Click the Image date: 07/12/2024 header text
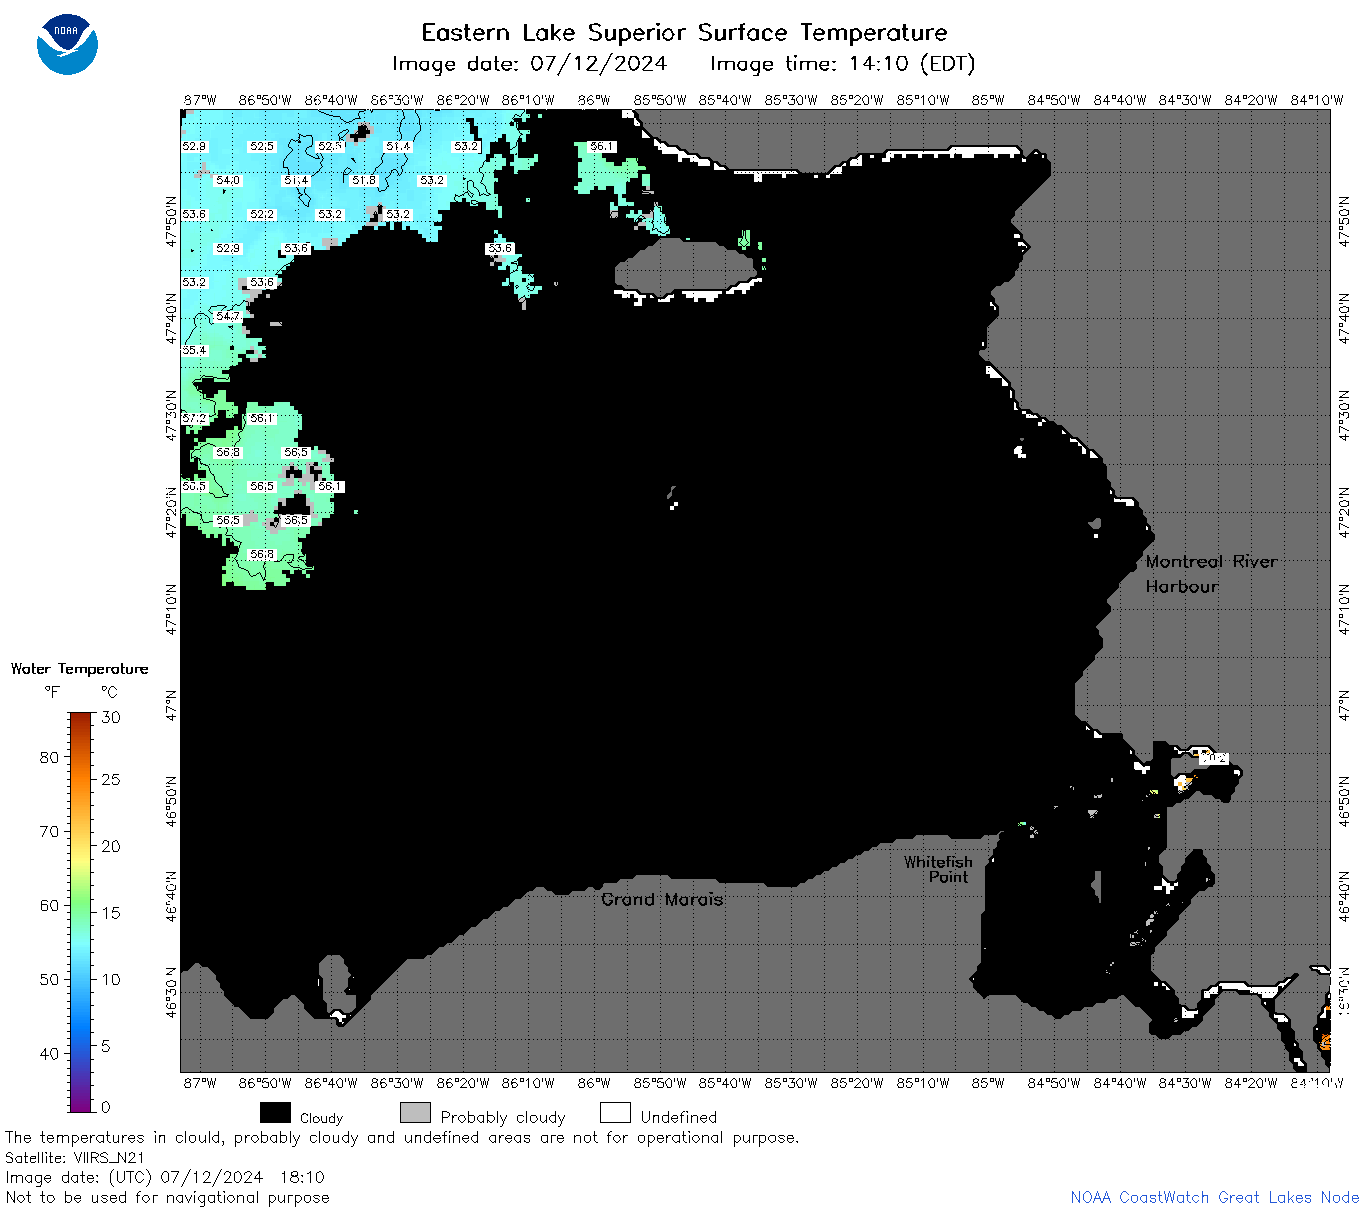The image size is (1370, 1213). point(529,64)
